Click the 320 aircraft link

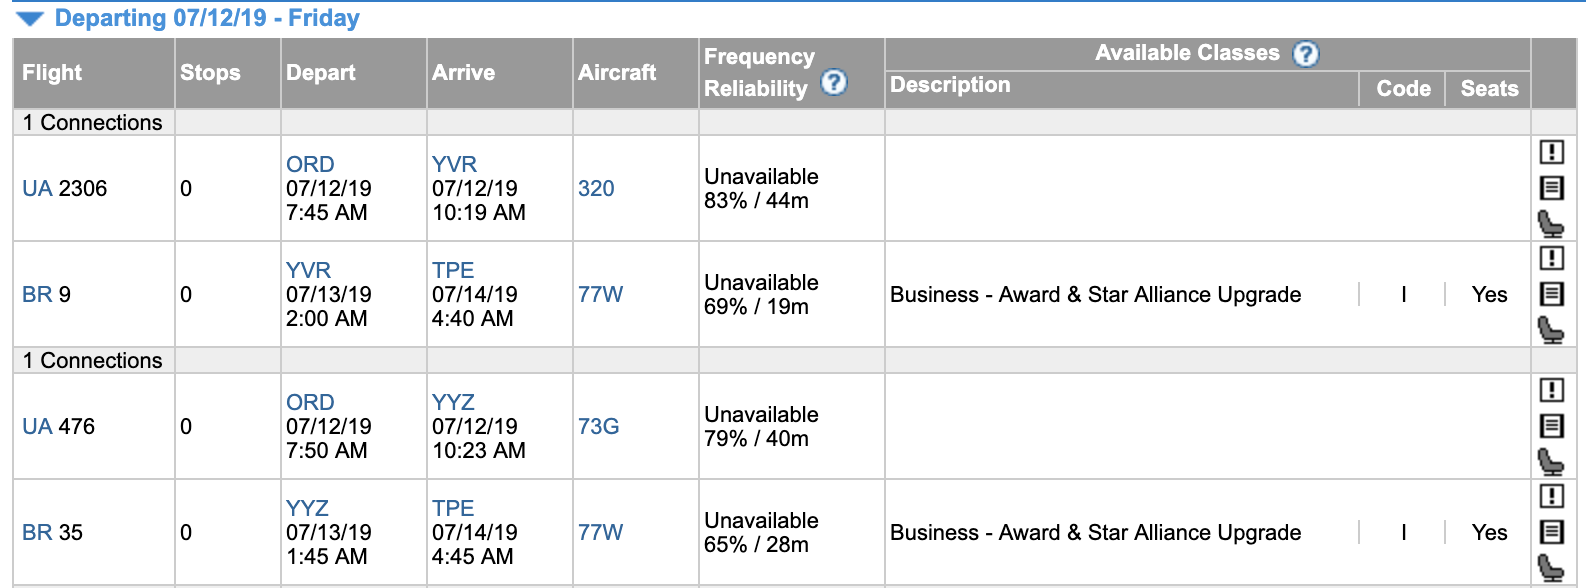(596, 188)
